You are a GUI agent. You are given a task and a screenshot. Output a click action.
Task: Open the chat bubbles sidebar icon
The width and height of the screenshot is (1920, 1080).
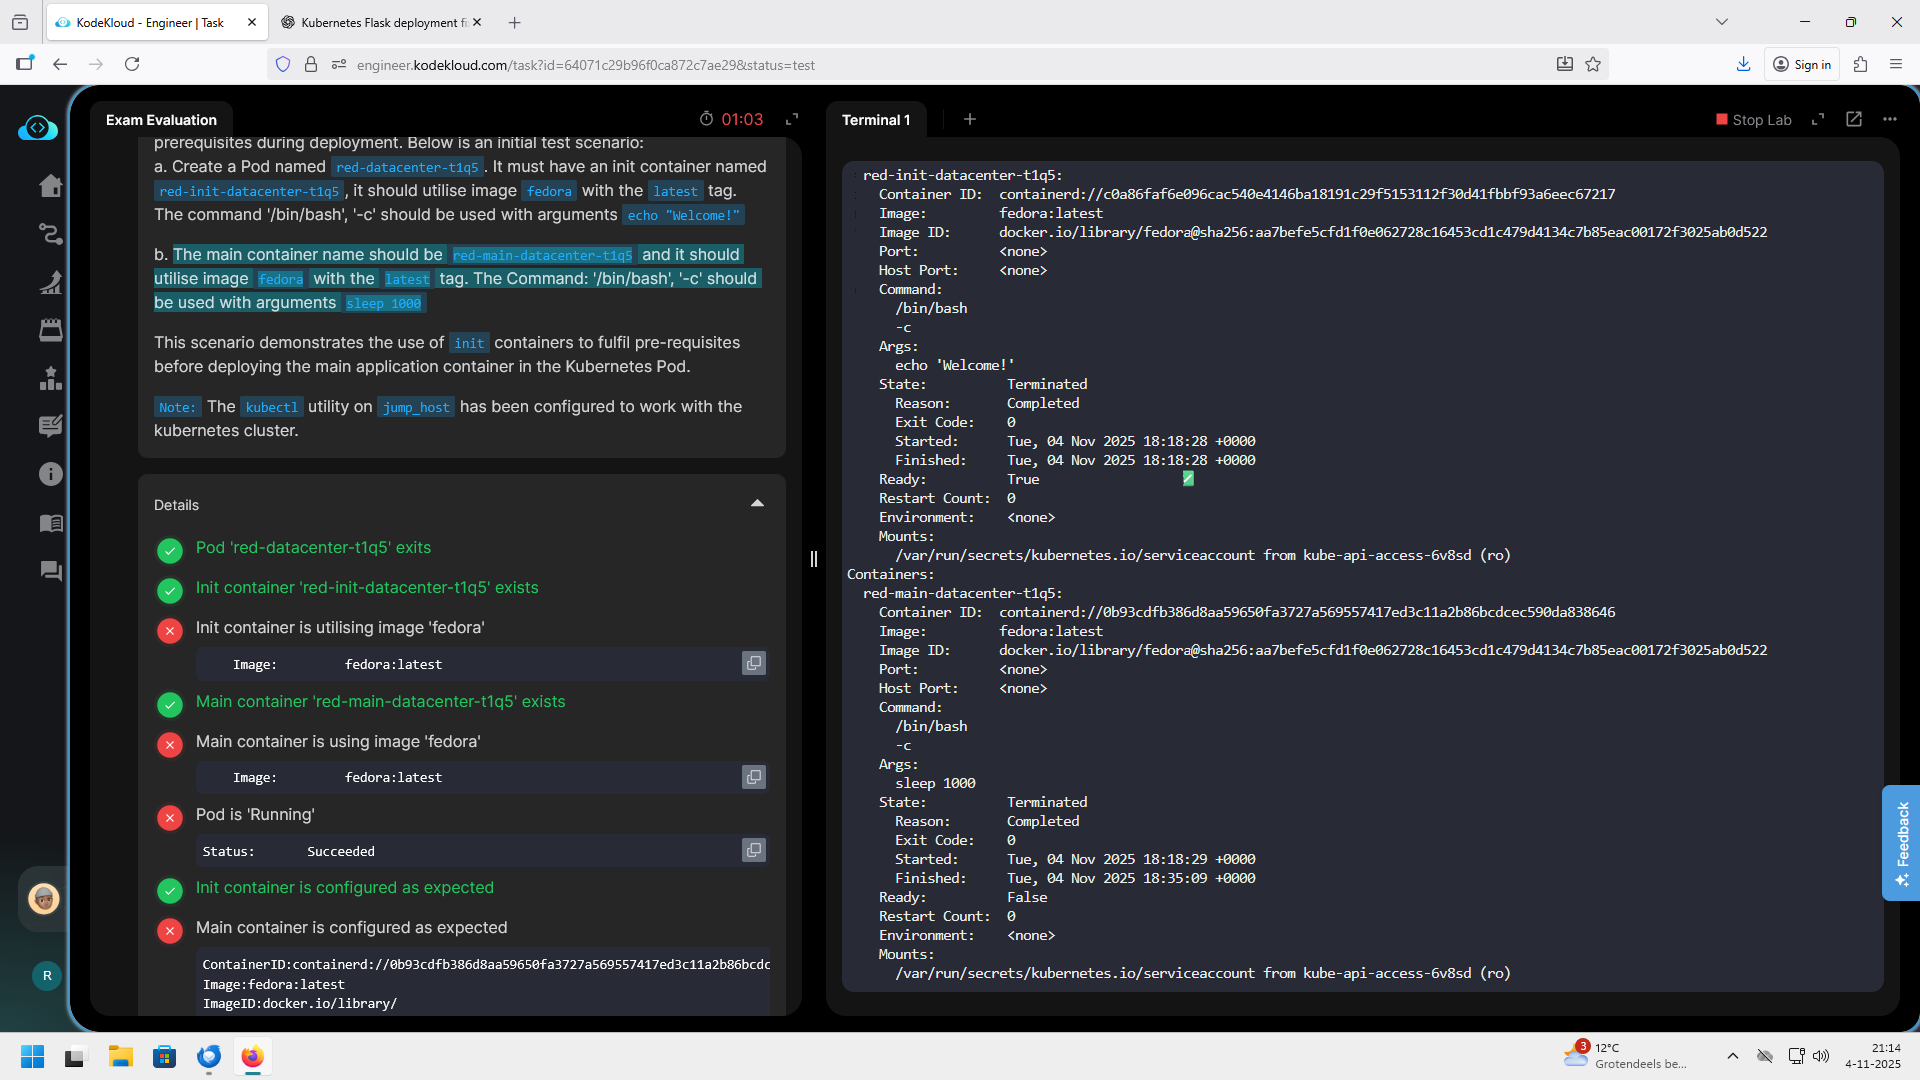[50, 570]
